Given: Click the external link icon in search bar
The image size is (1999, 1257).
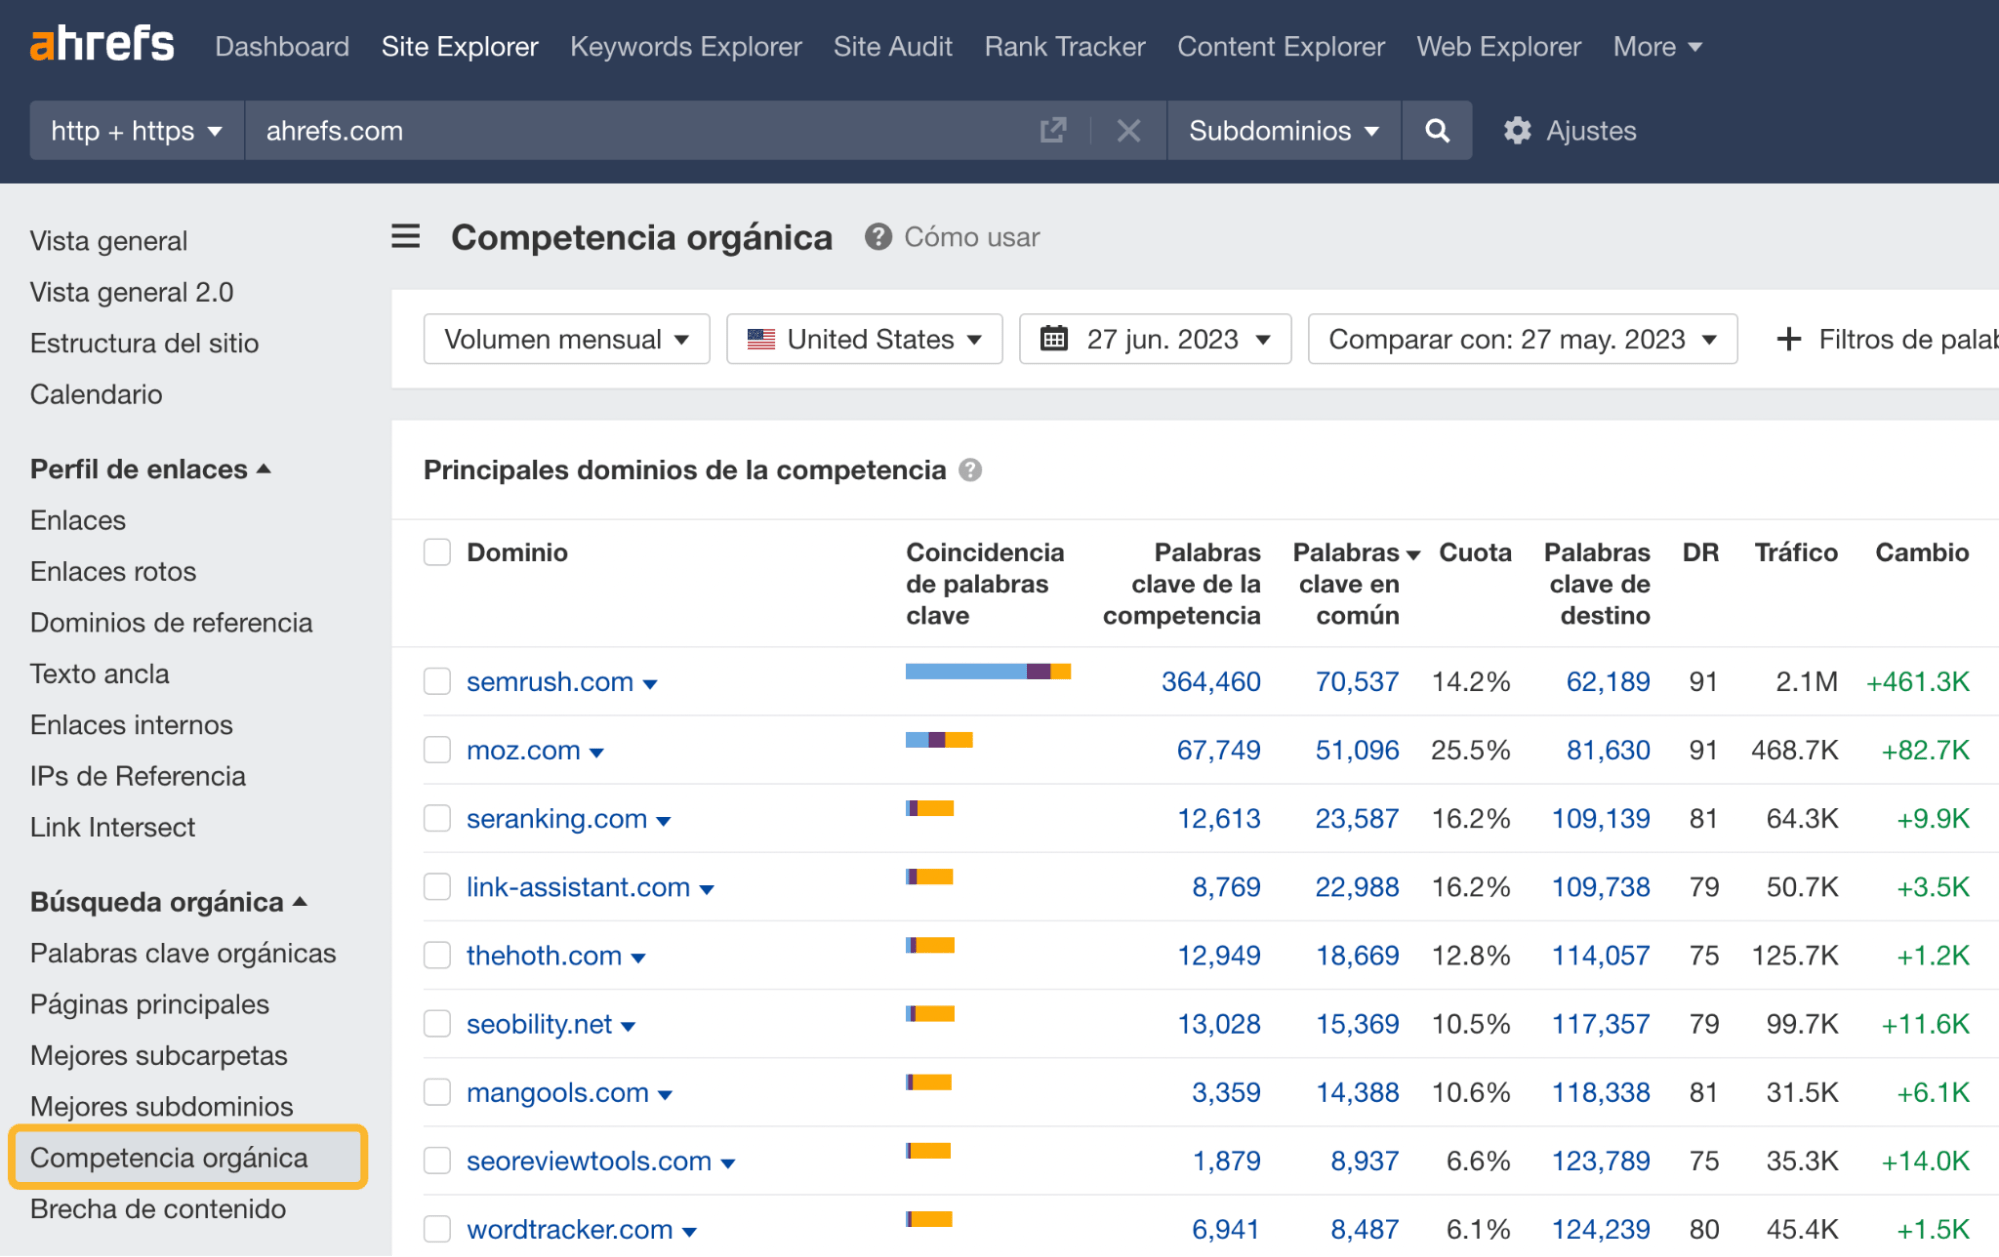Looking at the screenshot, I should click(x=1053, y=130).
